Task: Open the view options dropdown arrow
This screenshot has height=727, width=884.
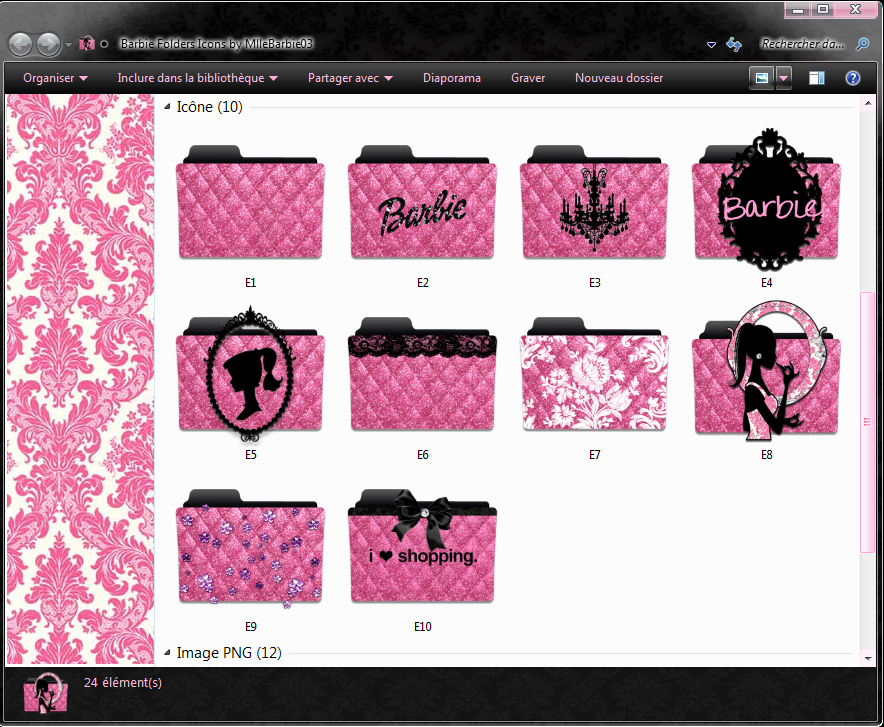Action: (x=784, y=78)
